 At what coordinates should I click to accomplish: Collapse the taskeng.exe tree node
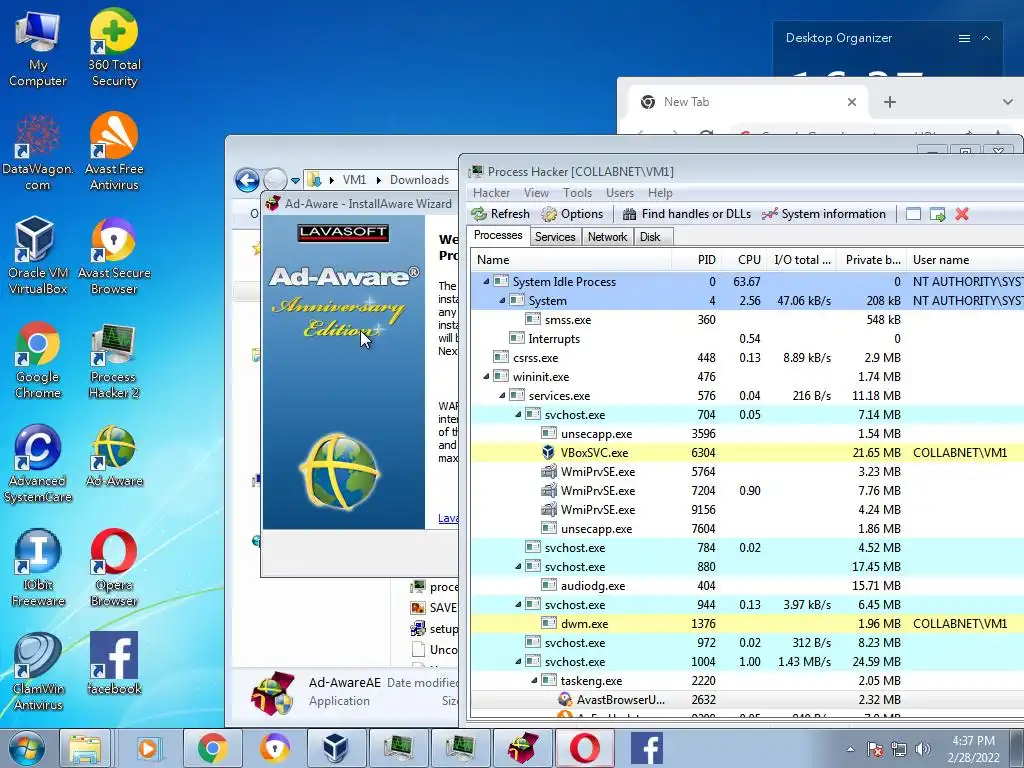[x=534, y=680]
